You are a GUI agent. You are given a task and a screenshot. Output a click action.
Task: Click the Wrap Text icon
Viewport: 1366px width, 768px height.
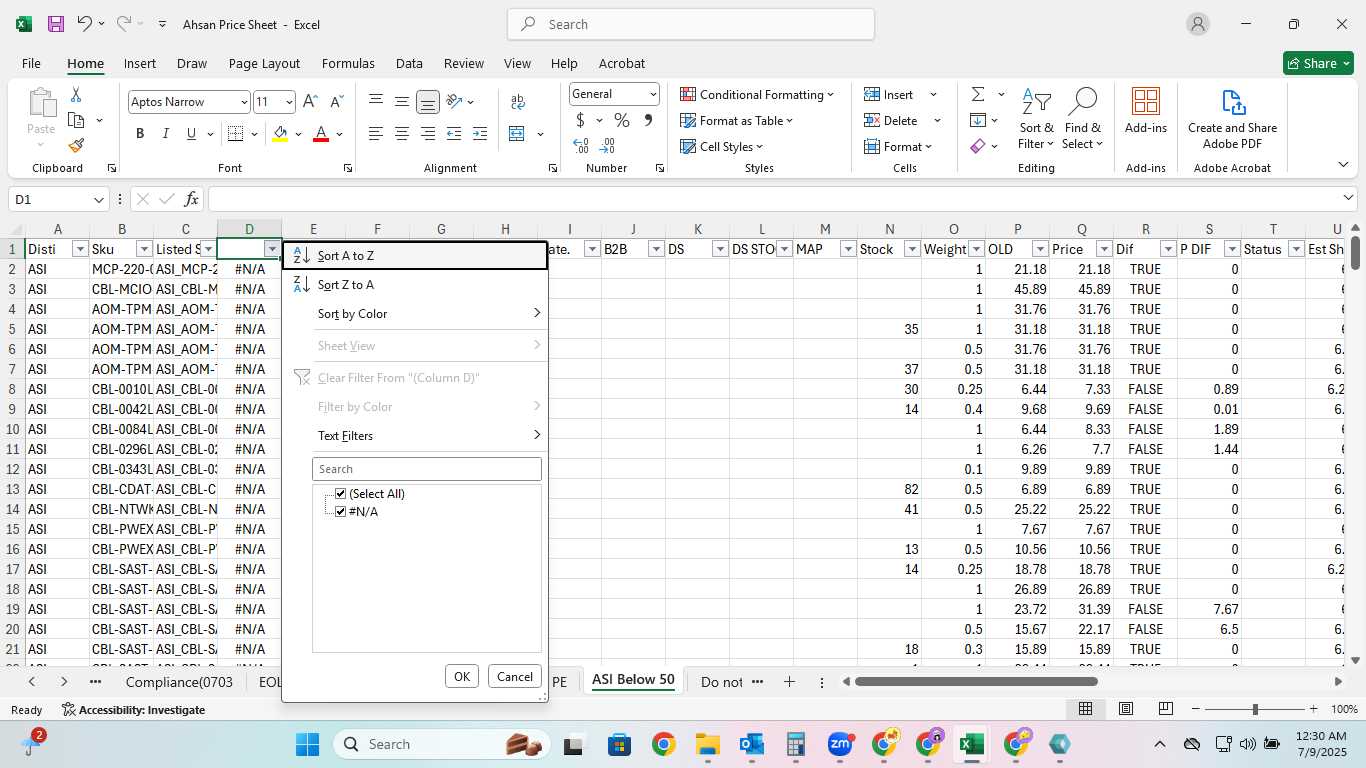click(x=518, y=102)
